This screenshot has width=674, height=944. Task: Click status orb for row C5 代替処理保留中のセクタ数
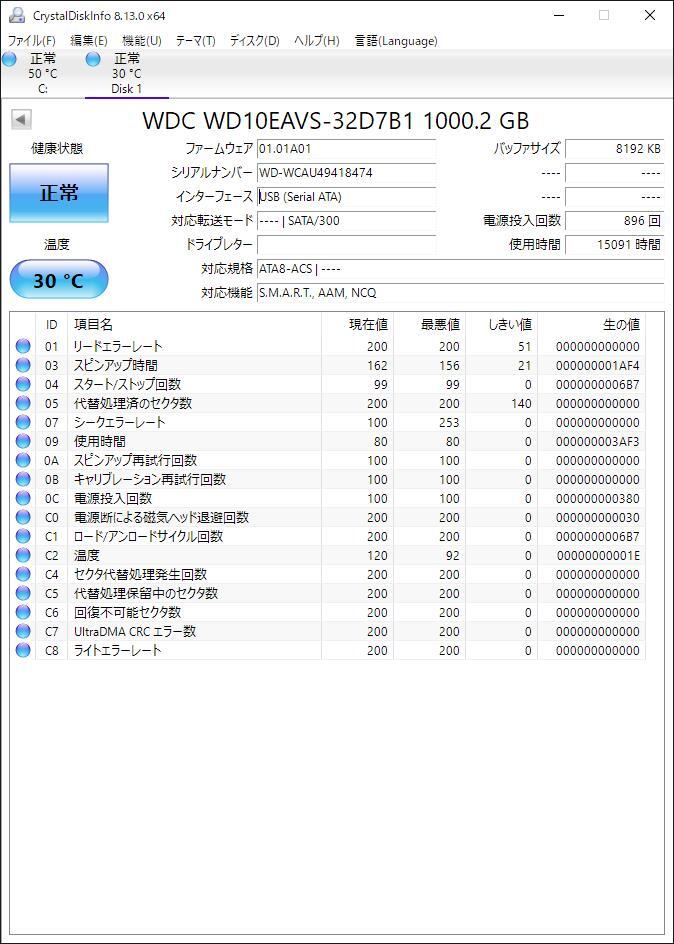tap(23, 593)
